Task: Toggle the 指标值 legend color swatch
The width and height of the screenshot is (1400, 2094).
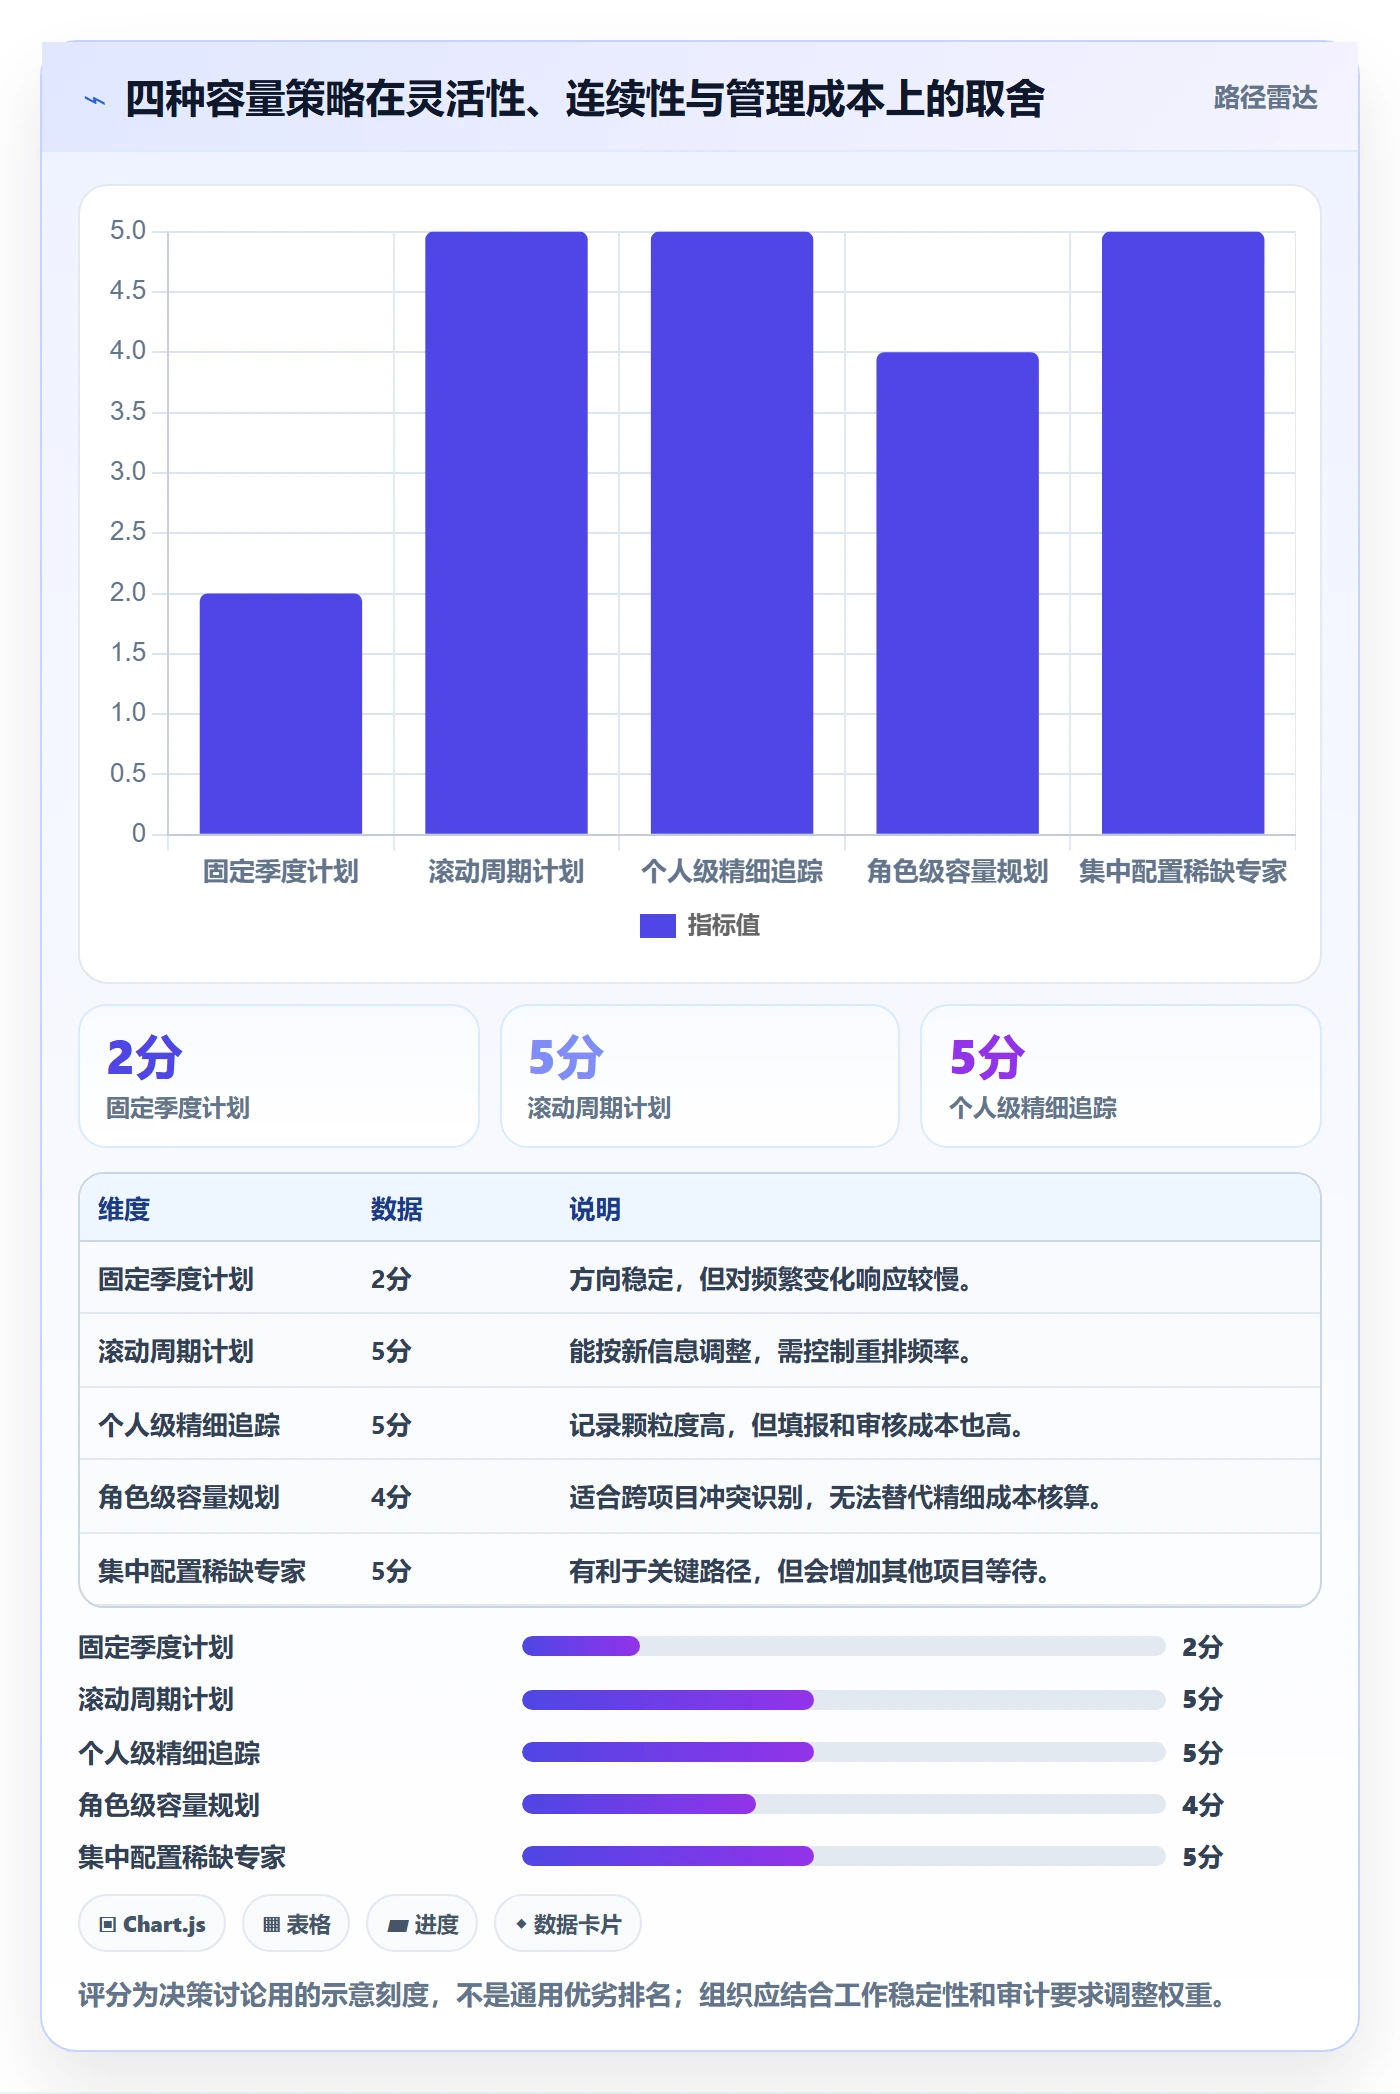Action: pyautogui.click(x=657, y=926)
